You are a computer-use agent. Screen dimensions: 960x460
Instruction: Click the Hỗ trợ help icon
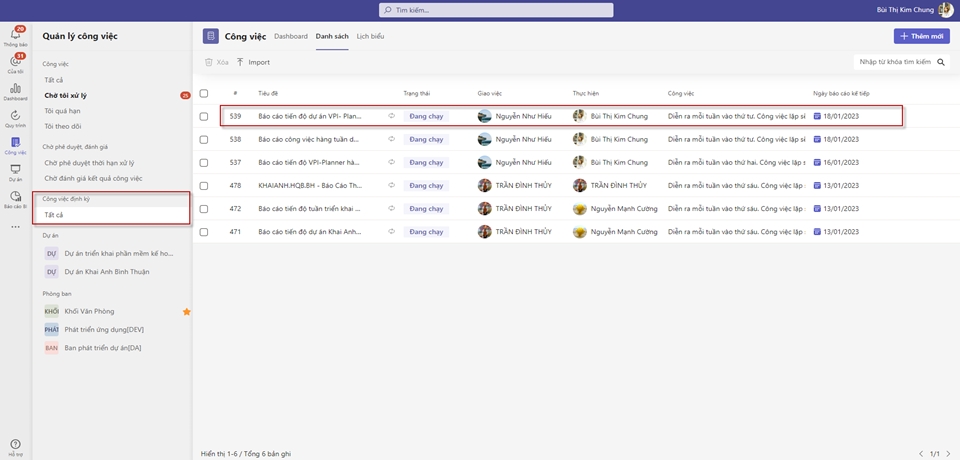15,446
